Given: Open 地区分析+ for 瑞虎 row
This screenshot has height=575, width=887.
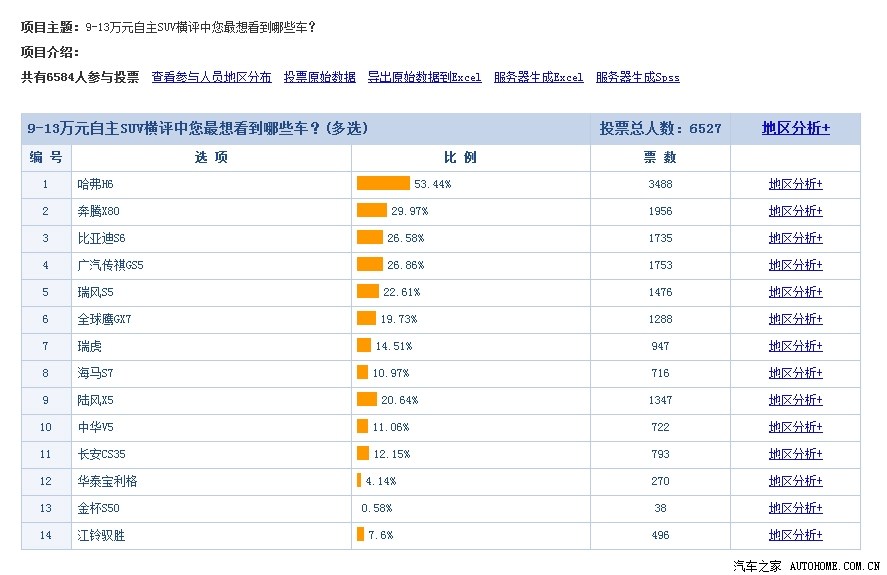Looking at the screenshot, I should point(795,346).
